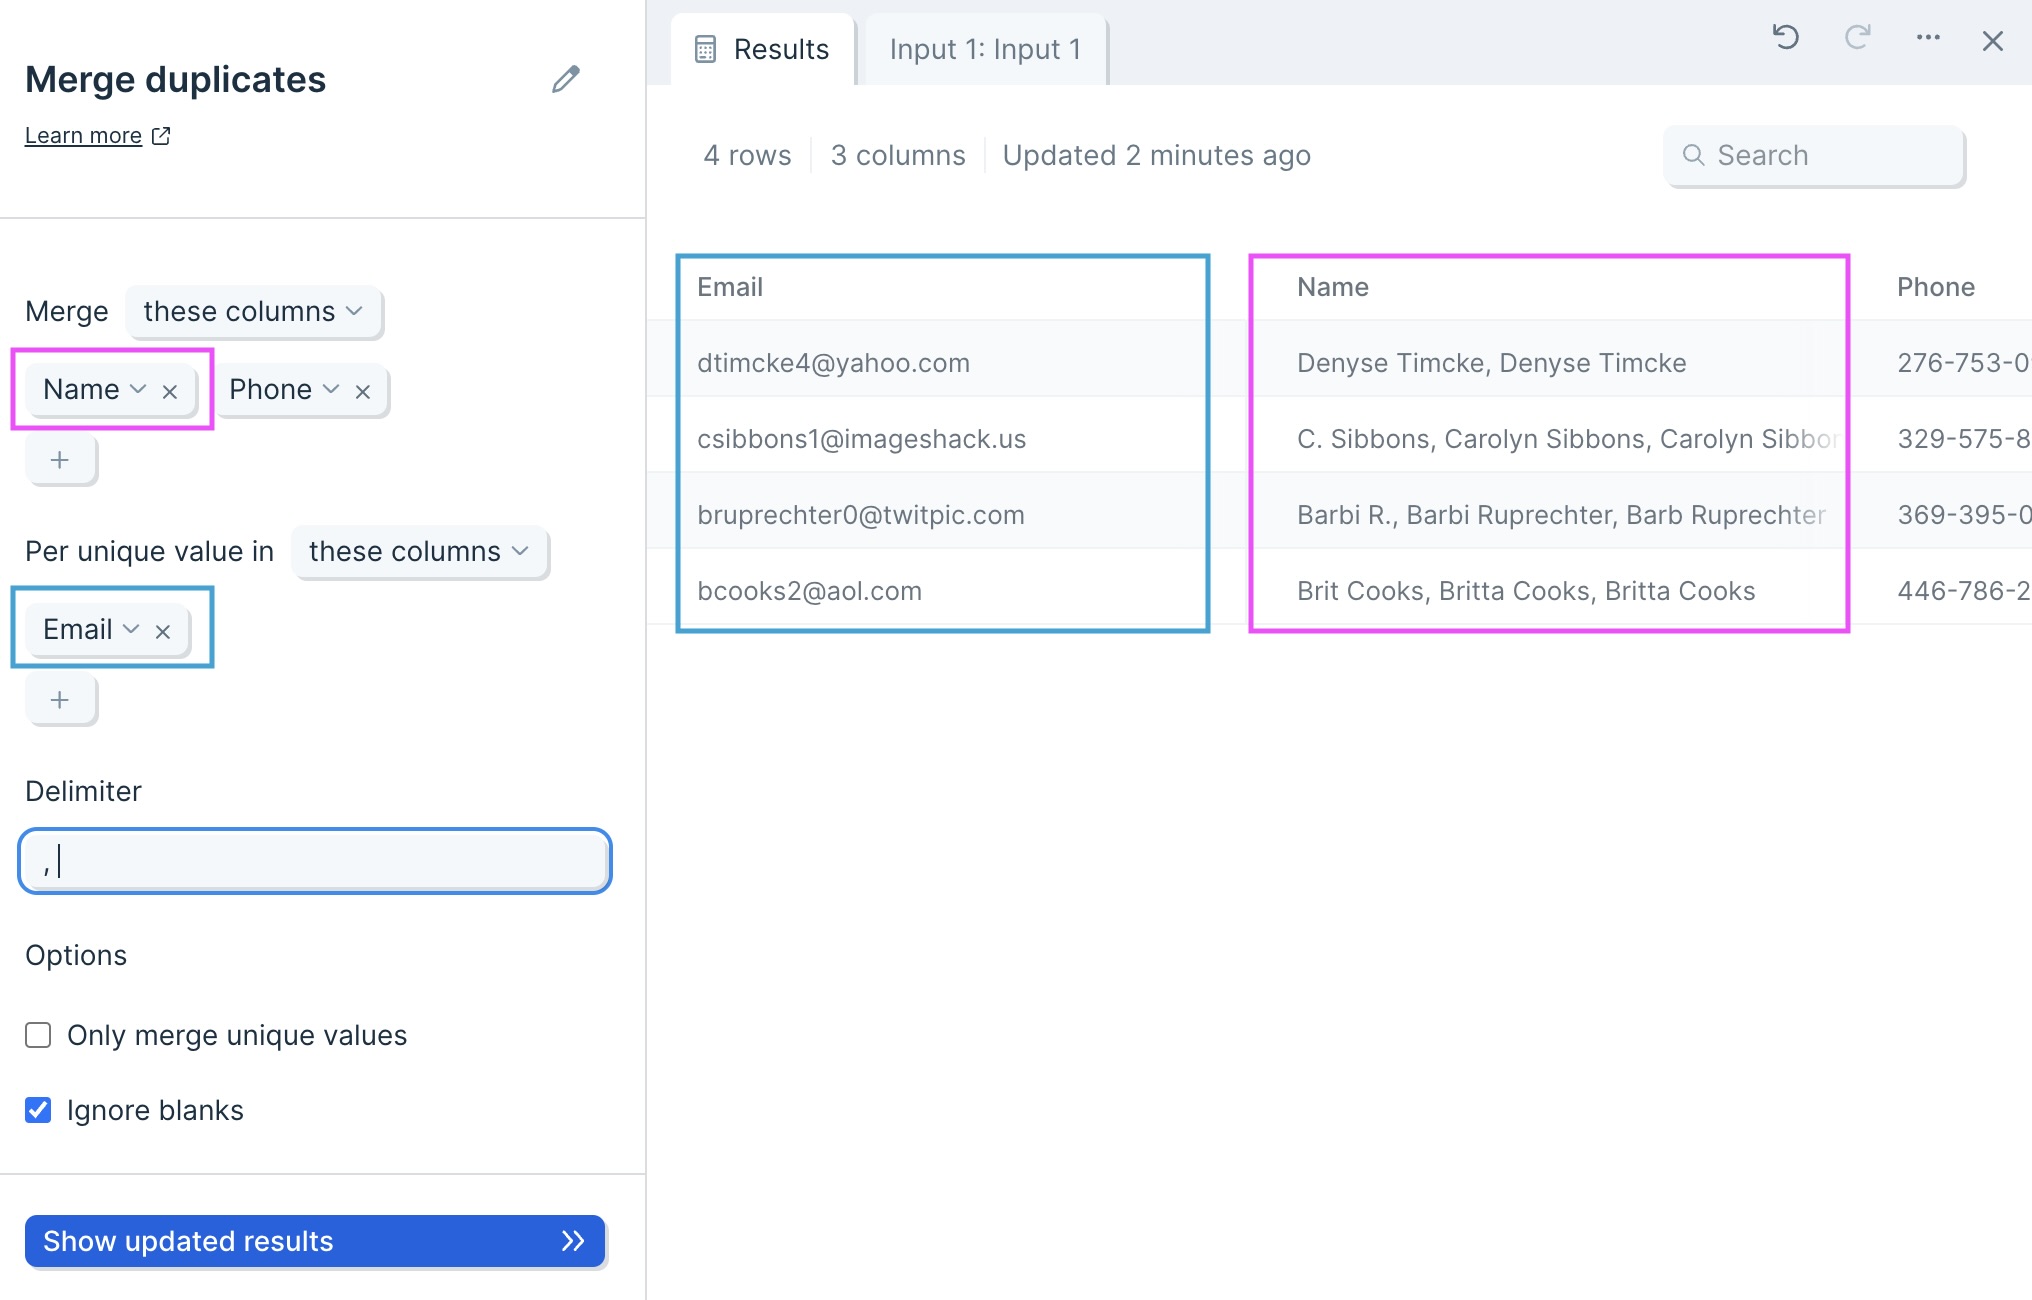Open the Merge 'these columns' dropdown
This screenshot has width=2032, height=1300.
[x=253, y=311]
